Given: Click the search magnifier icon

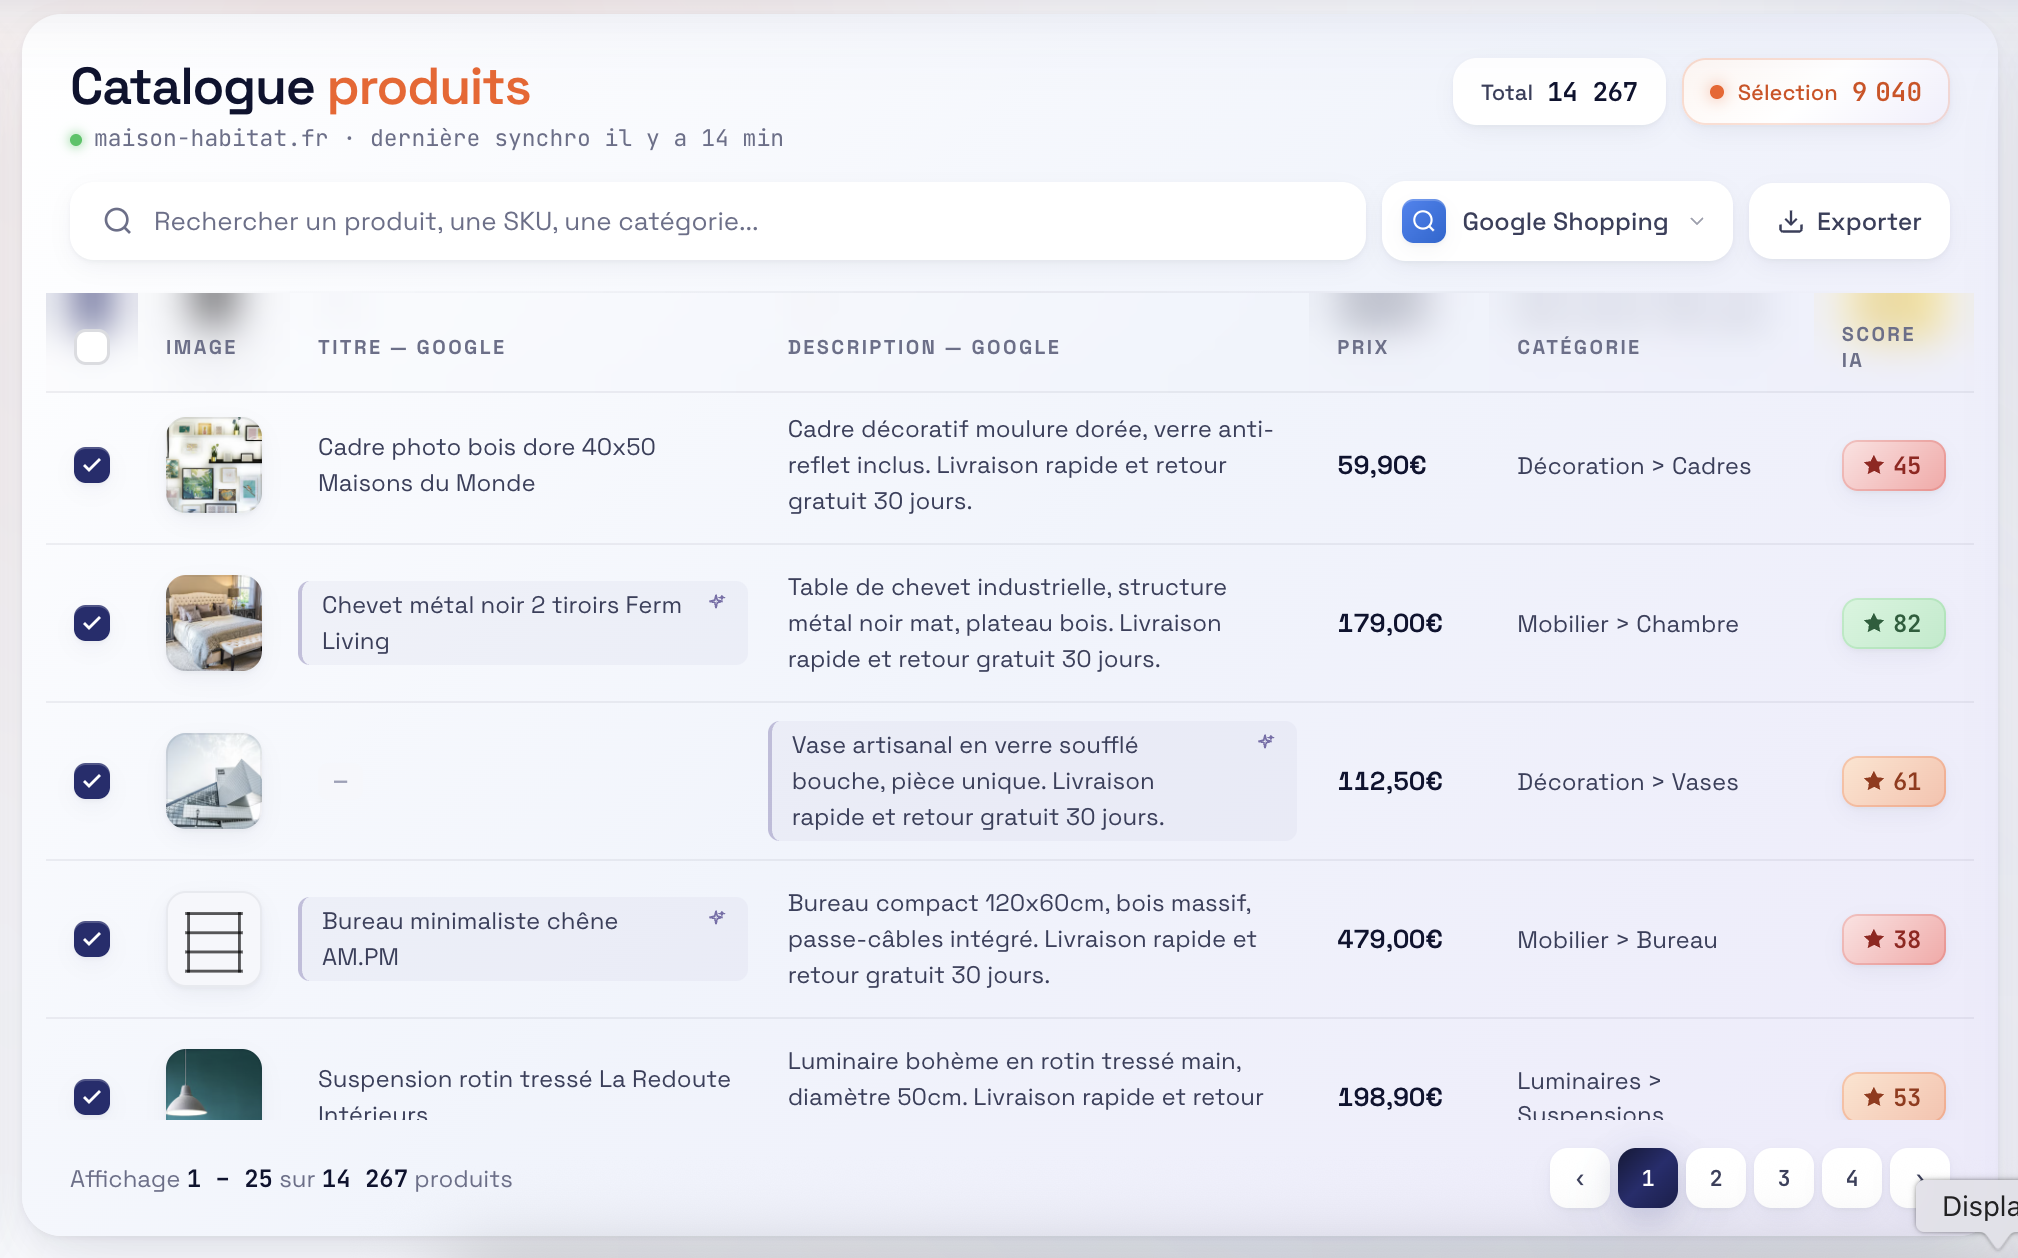Looking at the screenshot, I should (x=118, y=221).
